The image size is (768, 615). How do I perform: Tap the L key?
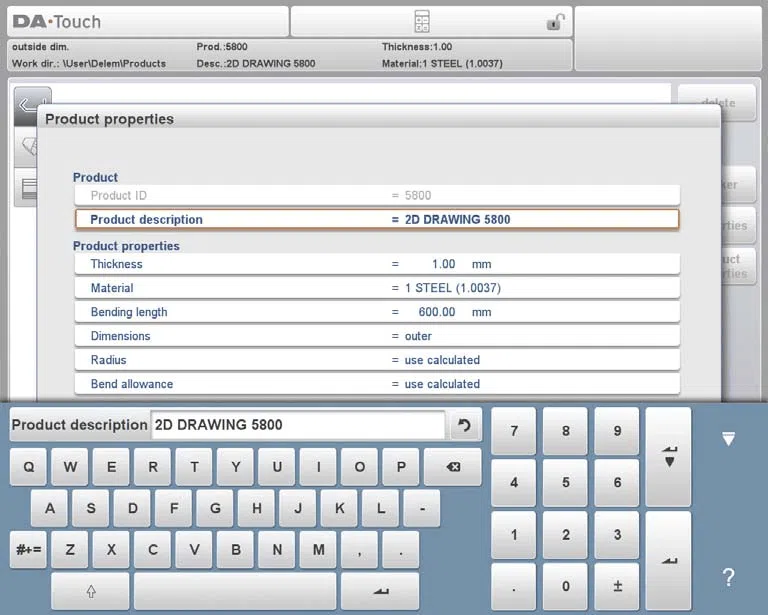coord(381,508)
